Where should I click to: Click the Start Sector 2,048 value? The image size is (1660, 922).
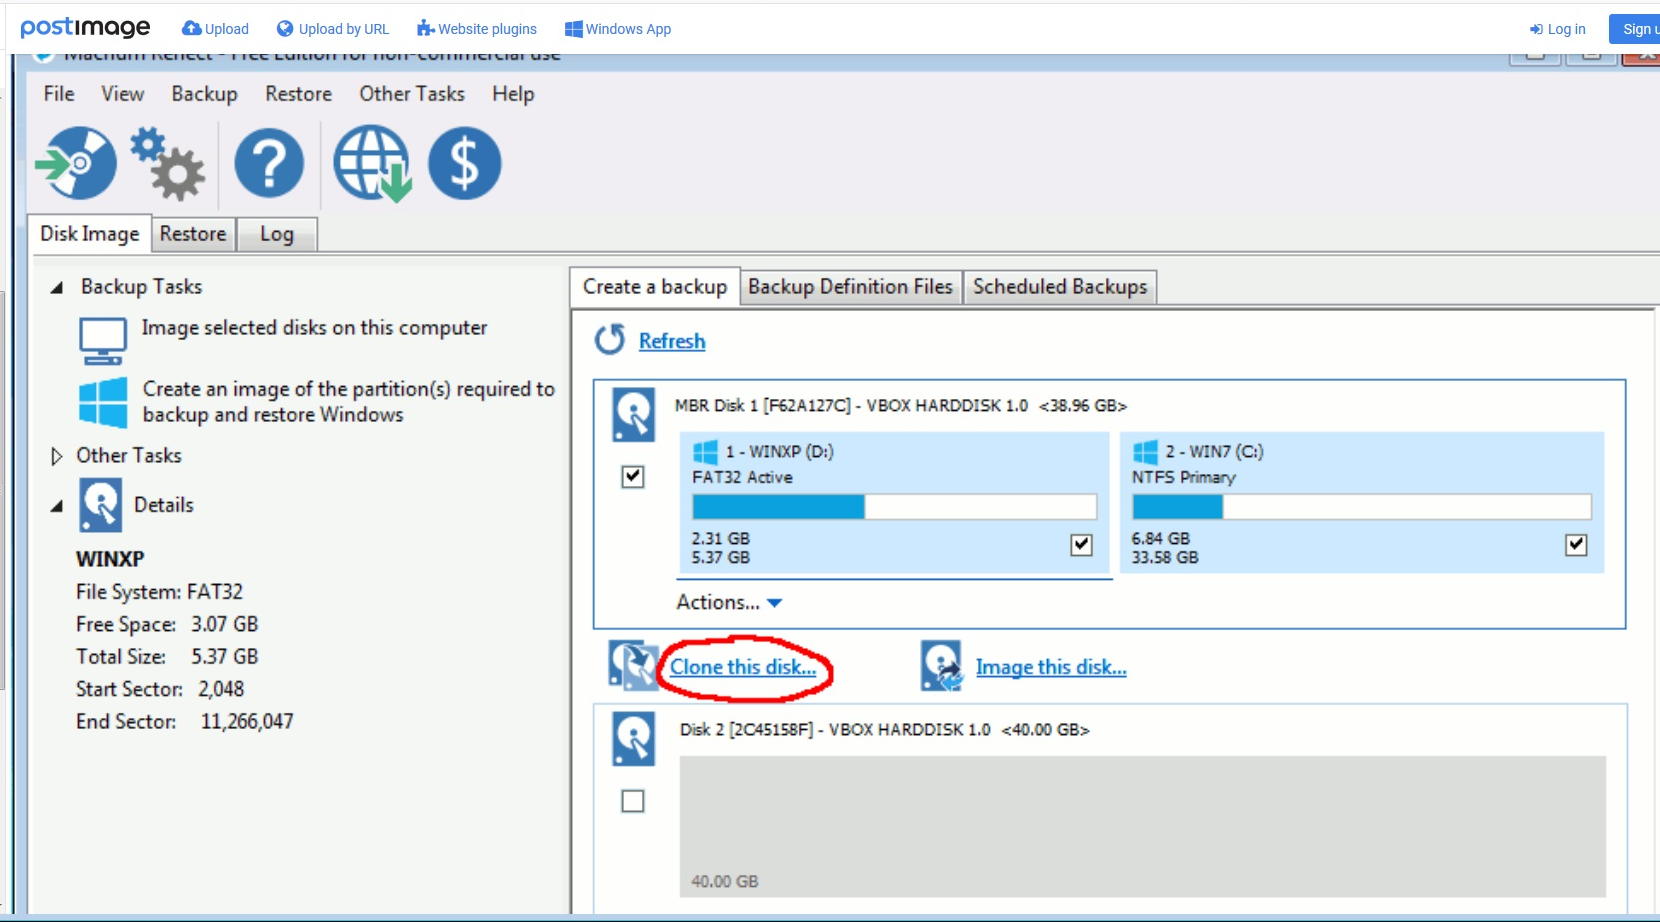(221, 689)
